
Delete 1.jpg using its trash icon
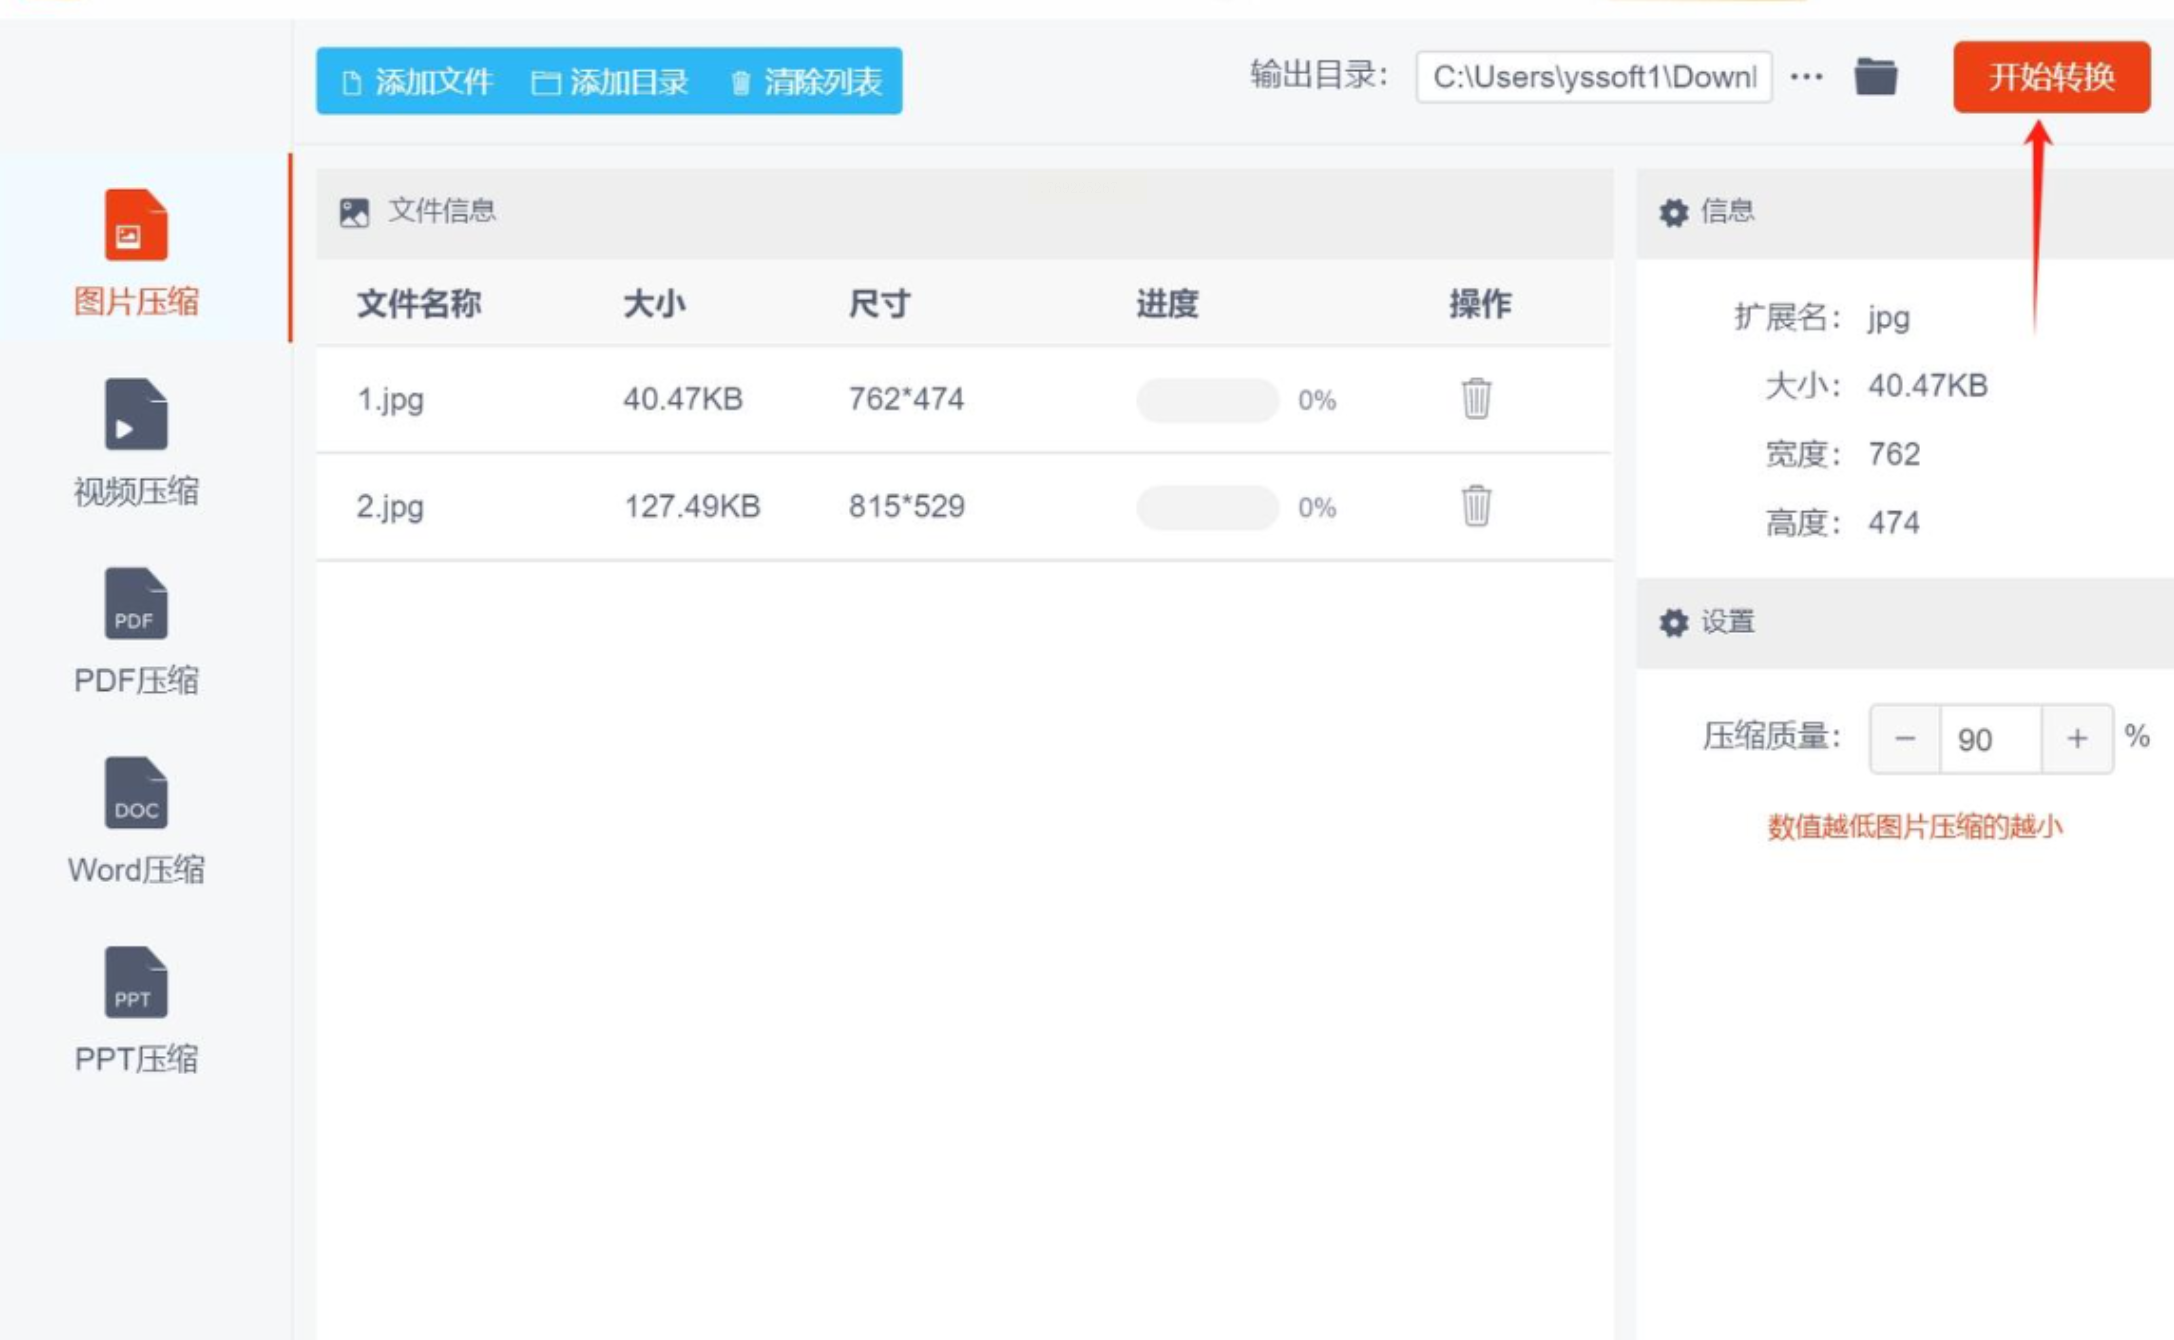1476,399
